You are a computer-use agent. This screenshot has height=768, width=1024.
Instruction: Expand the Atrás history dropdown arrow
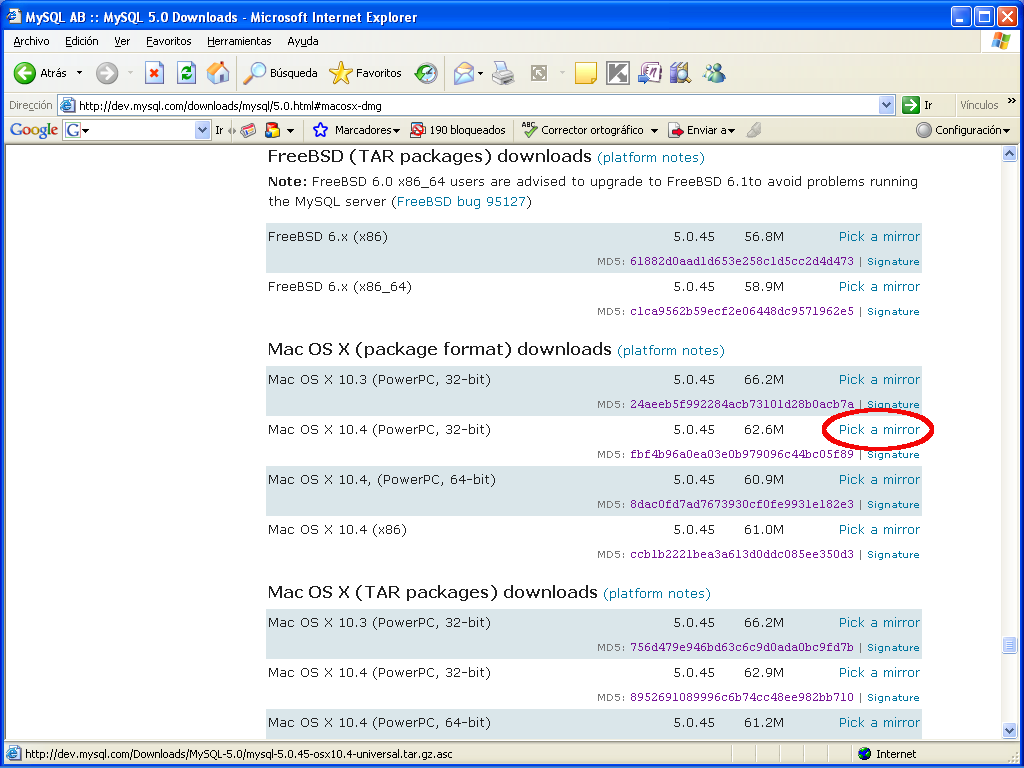80,73
